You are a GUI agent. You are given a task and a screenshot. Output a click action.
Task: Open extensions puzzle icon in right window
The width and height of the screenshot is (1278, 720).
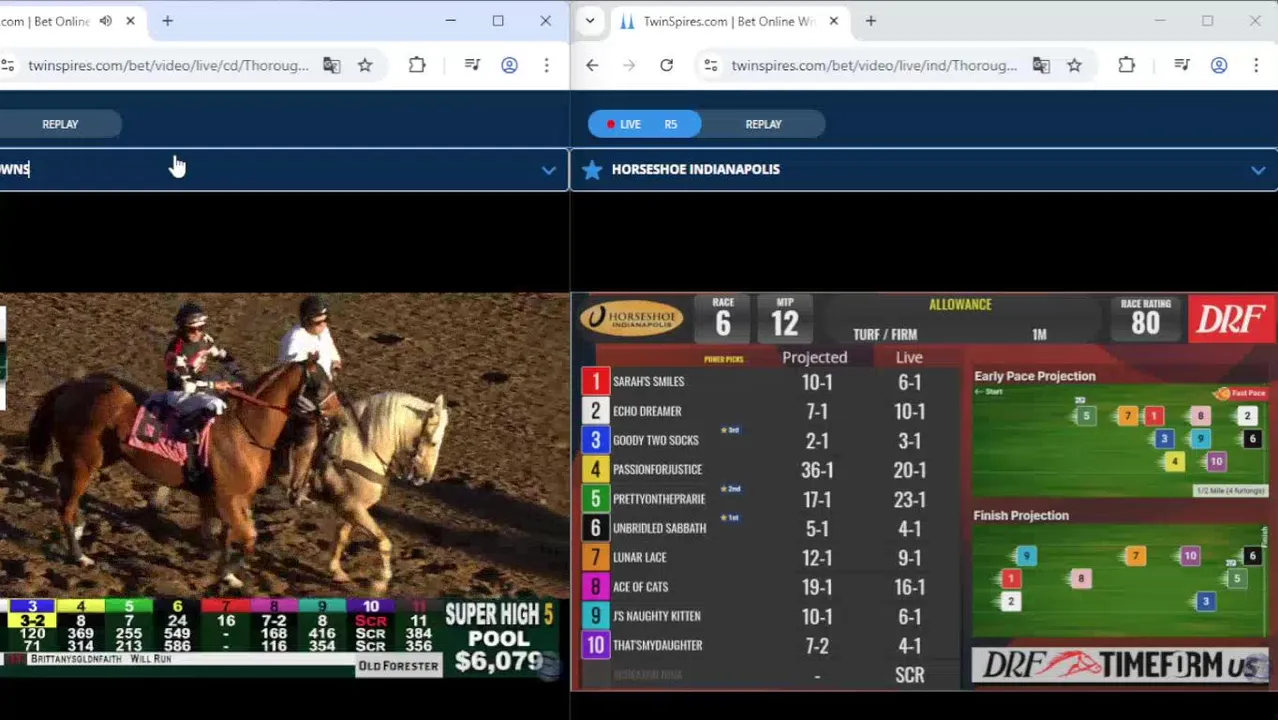1126,65
